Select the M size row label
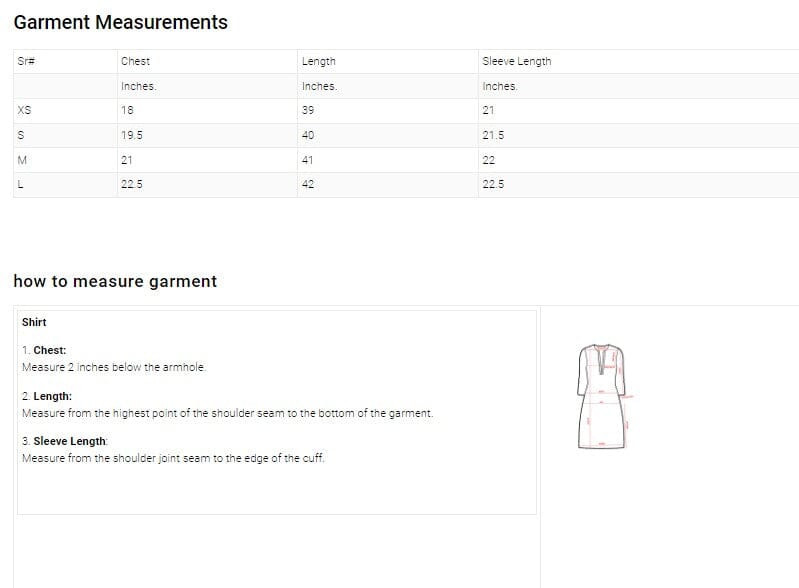 point(22,160)
